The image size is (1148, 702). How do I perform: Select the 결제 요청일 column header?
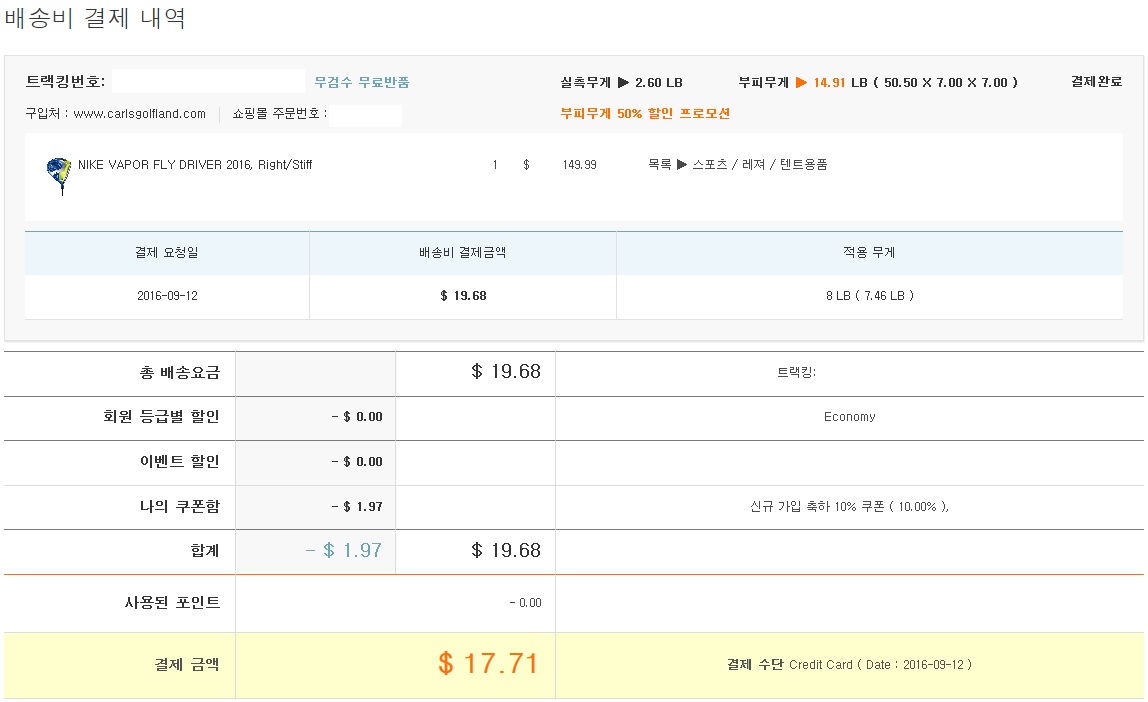[x=167, y=253]
